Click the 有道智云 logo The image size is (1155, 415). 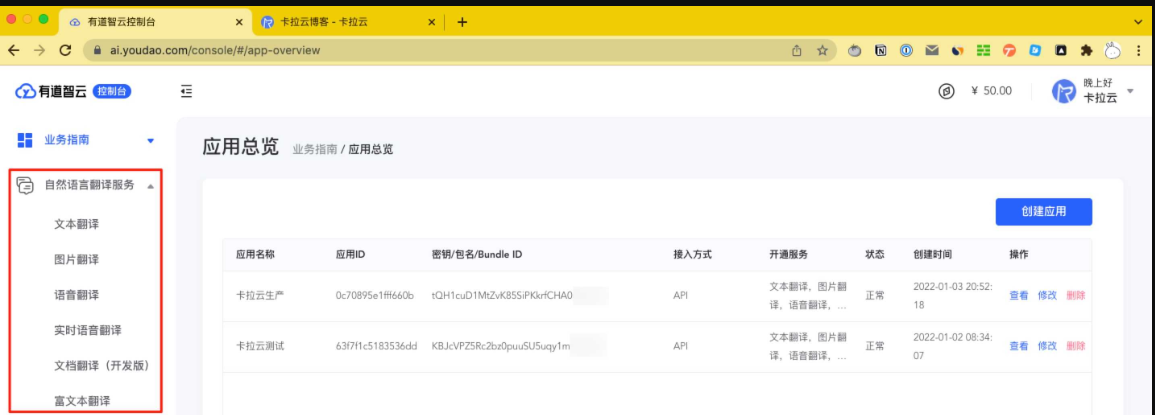pyautogui.click(x=51, y=91)
